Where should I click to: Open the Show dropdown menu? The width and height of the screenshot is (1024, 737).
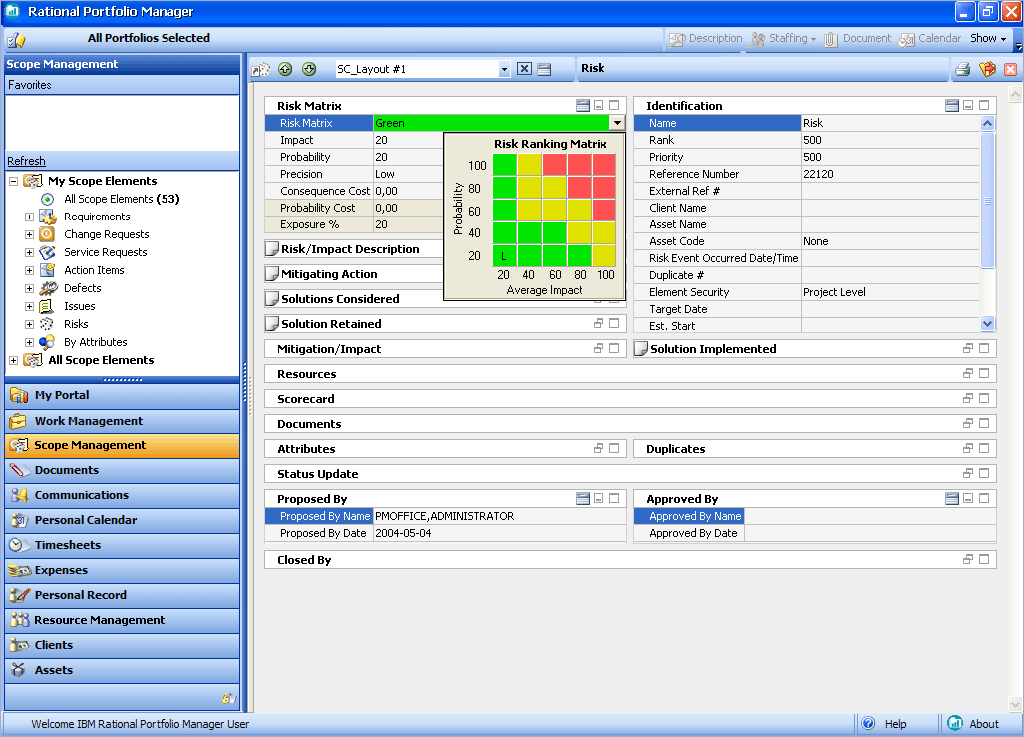[x=988, y=39]
